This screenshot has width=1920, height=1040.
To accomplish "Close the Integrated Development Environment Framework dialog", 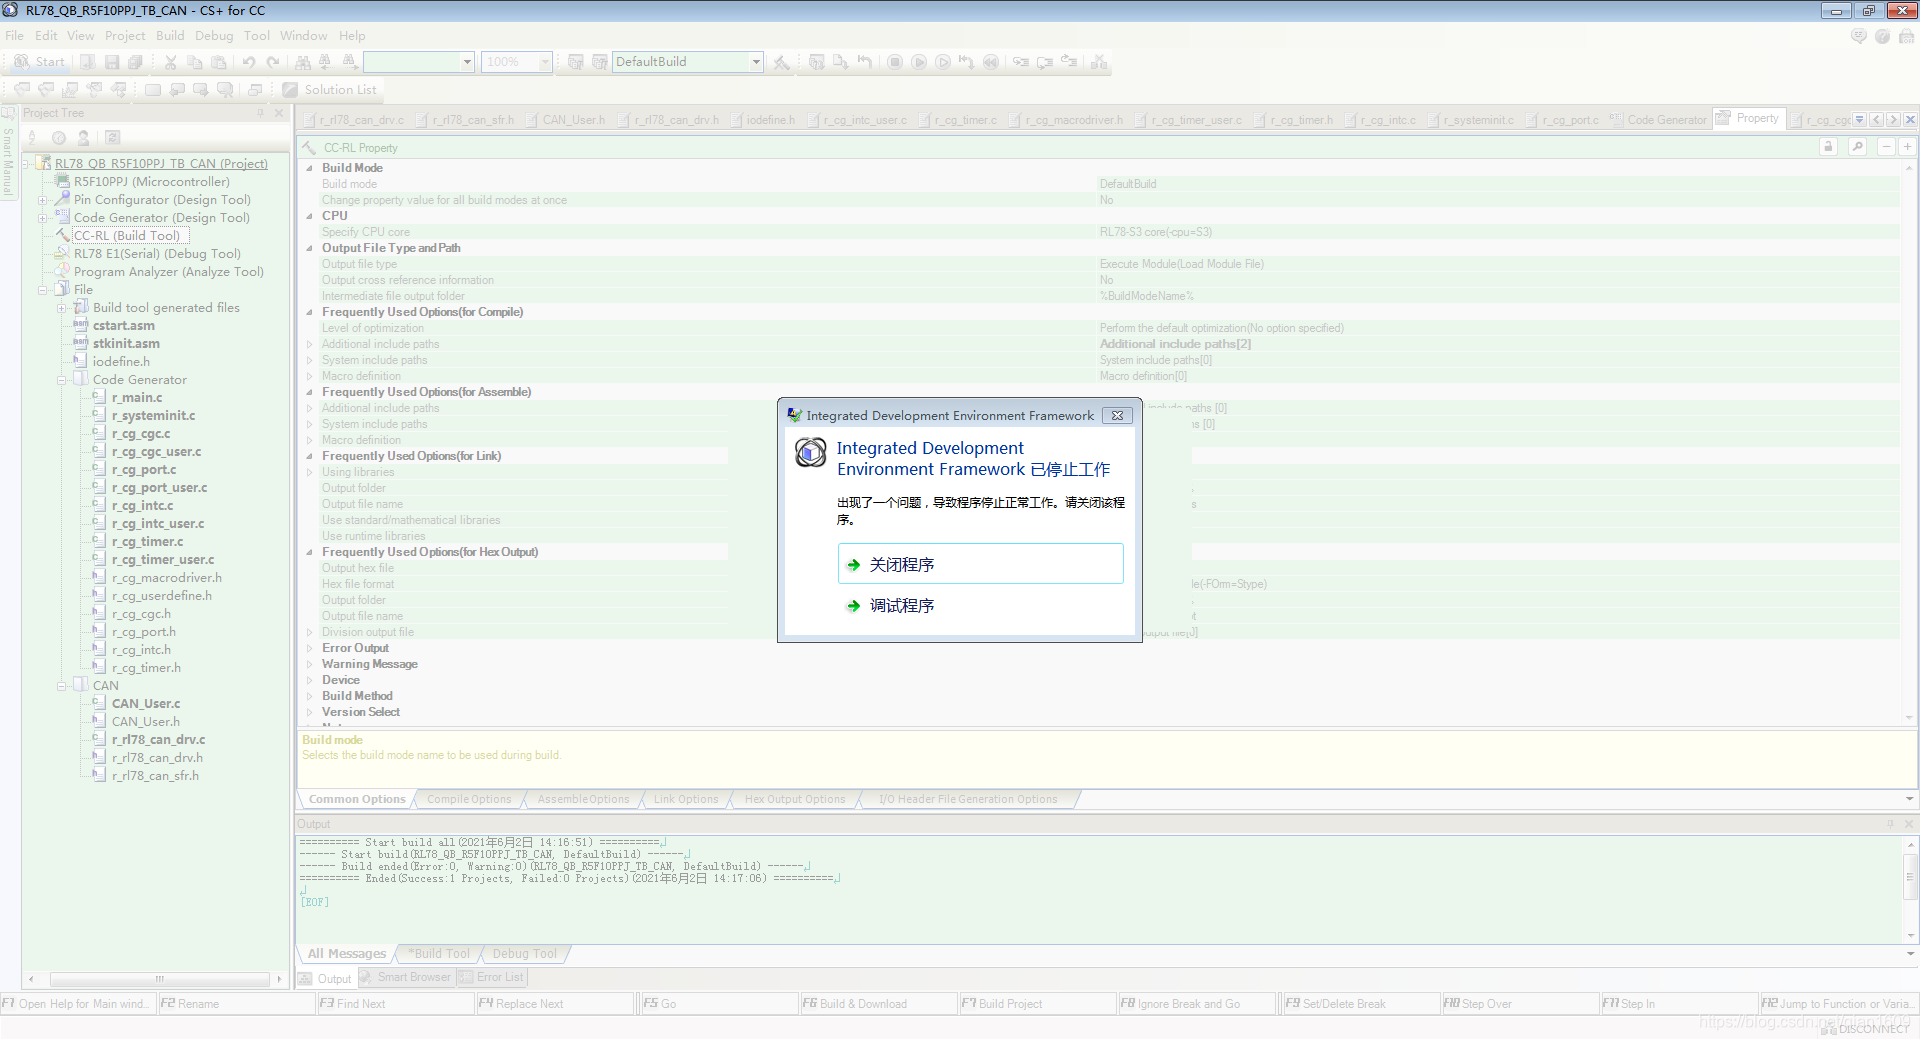I will [x=1117, y=416].
